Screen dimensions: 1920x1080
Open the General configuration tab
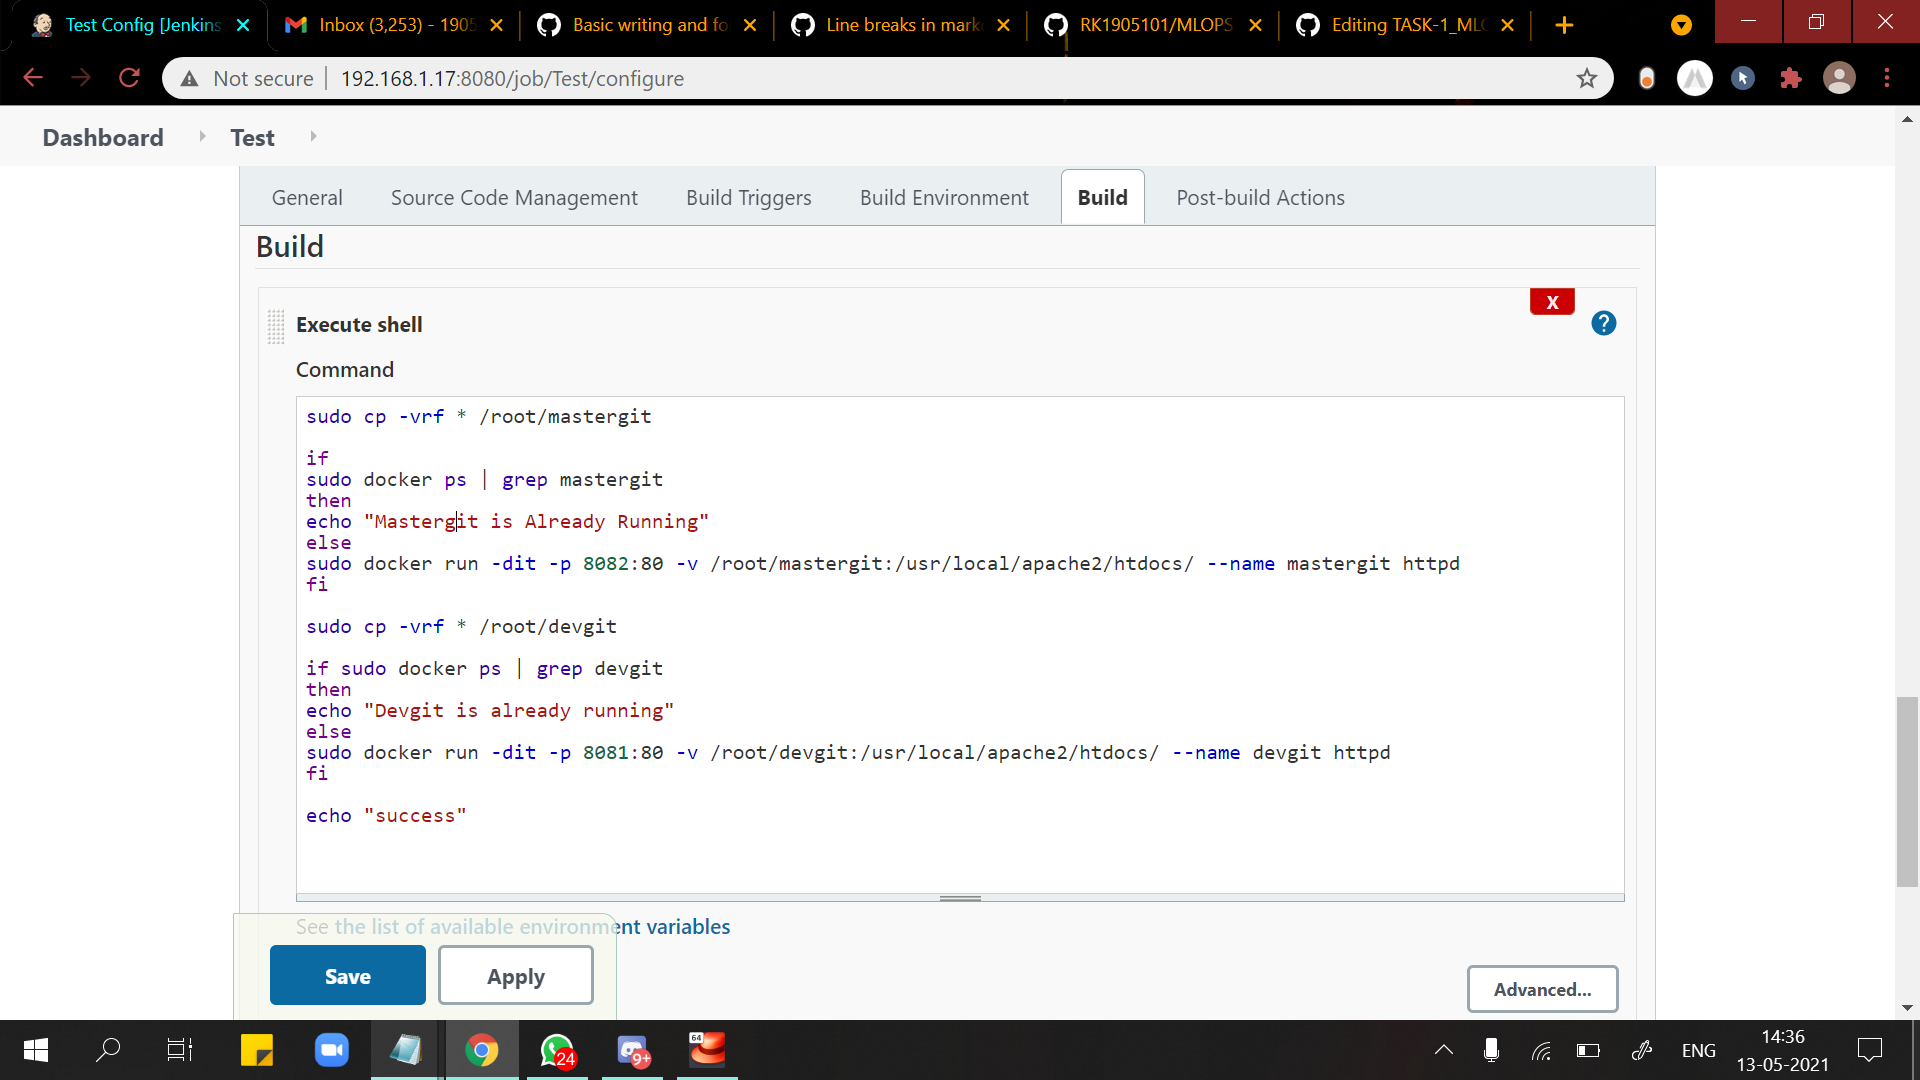tap(307, 197)
